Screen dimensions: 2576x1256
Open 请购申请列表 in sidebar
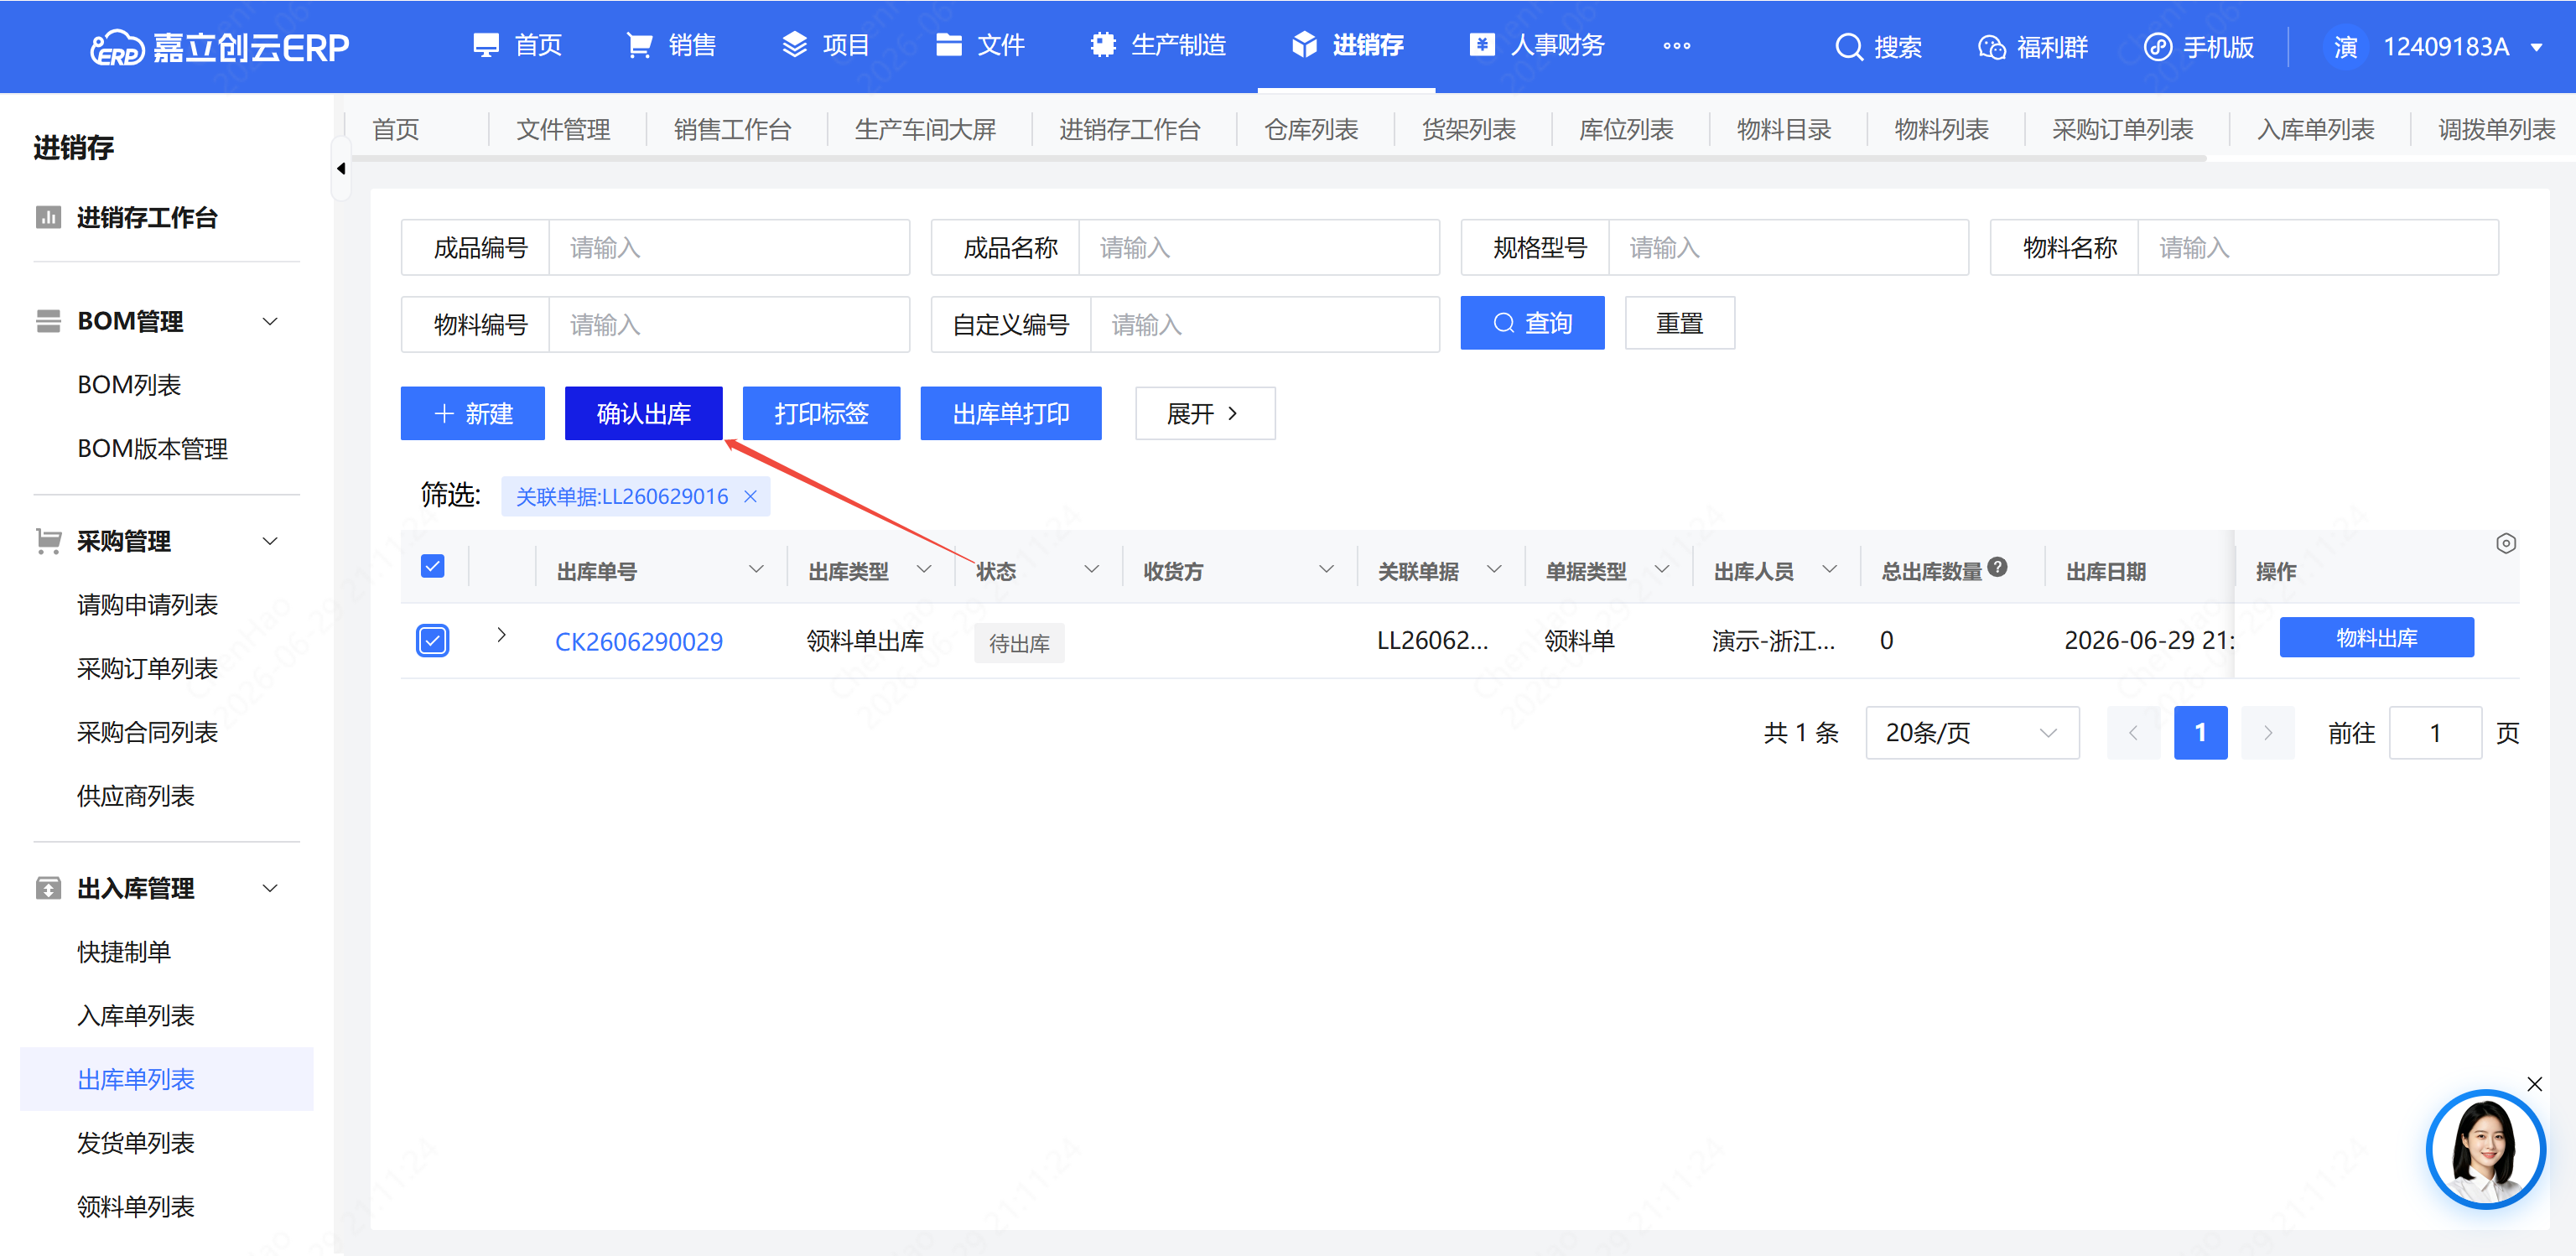[x=147, y=605]
